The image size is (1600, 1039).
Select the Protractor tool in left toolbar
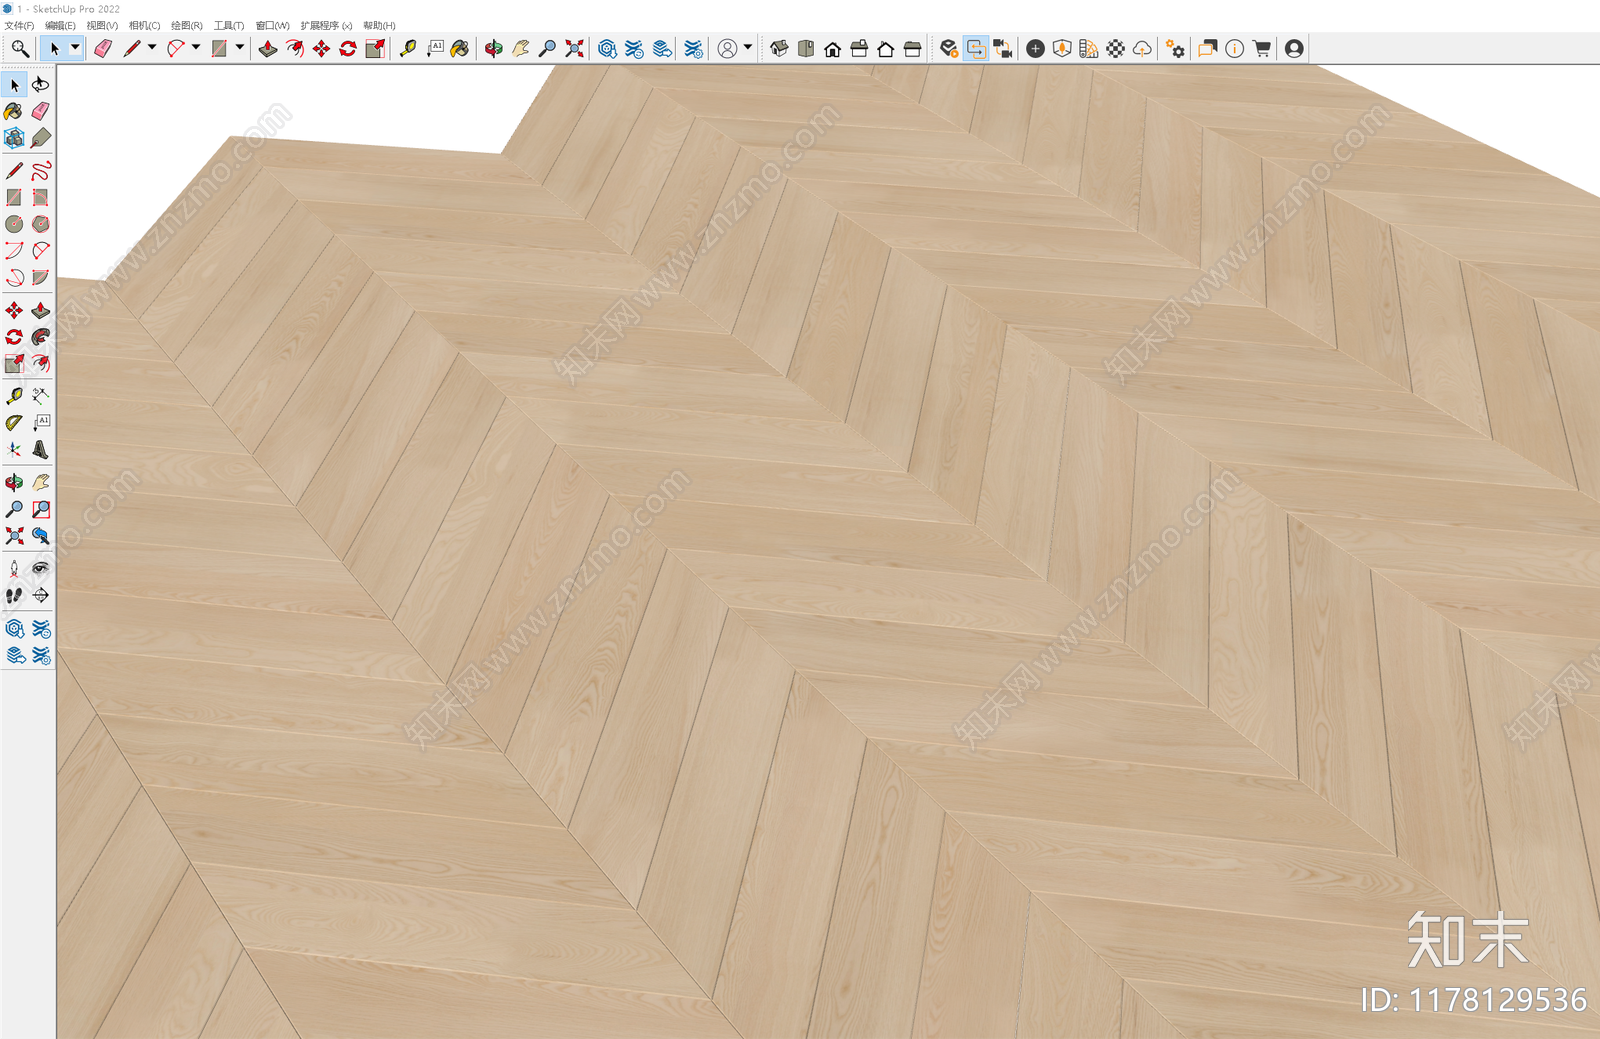click(x=14, y=423)
